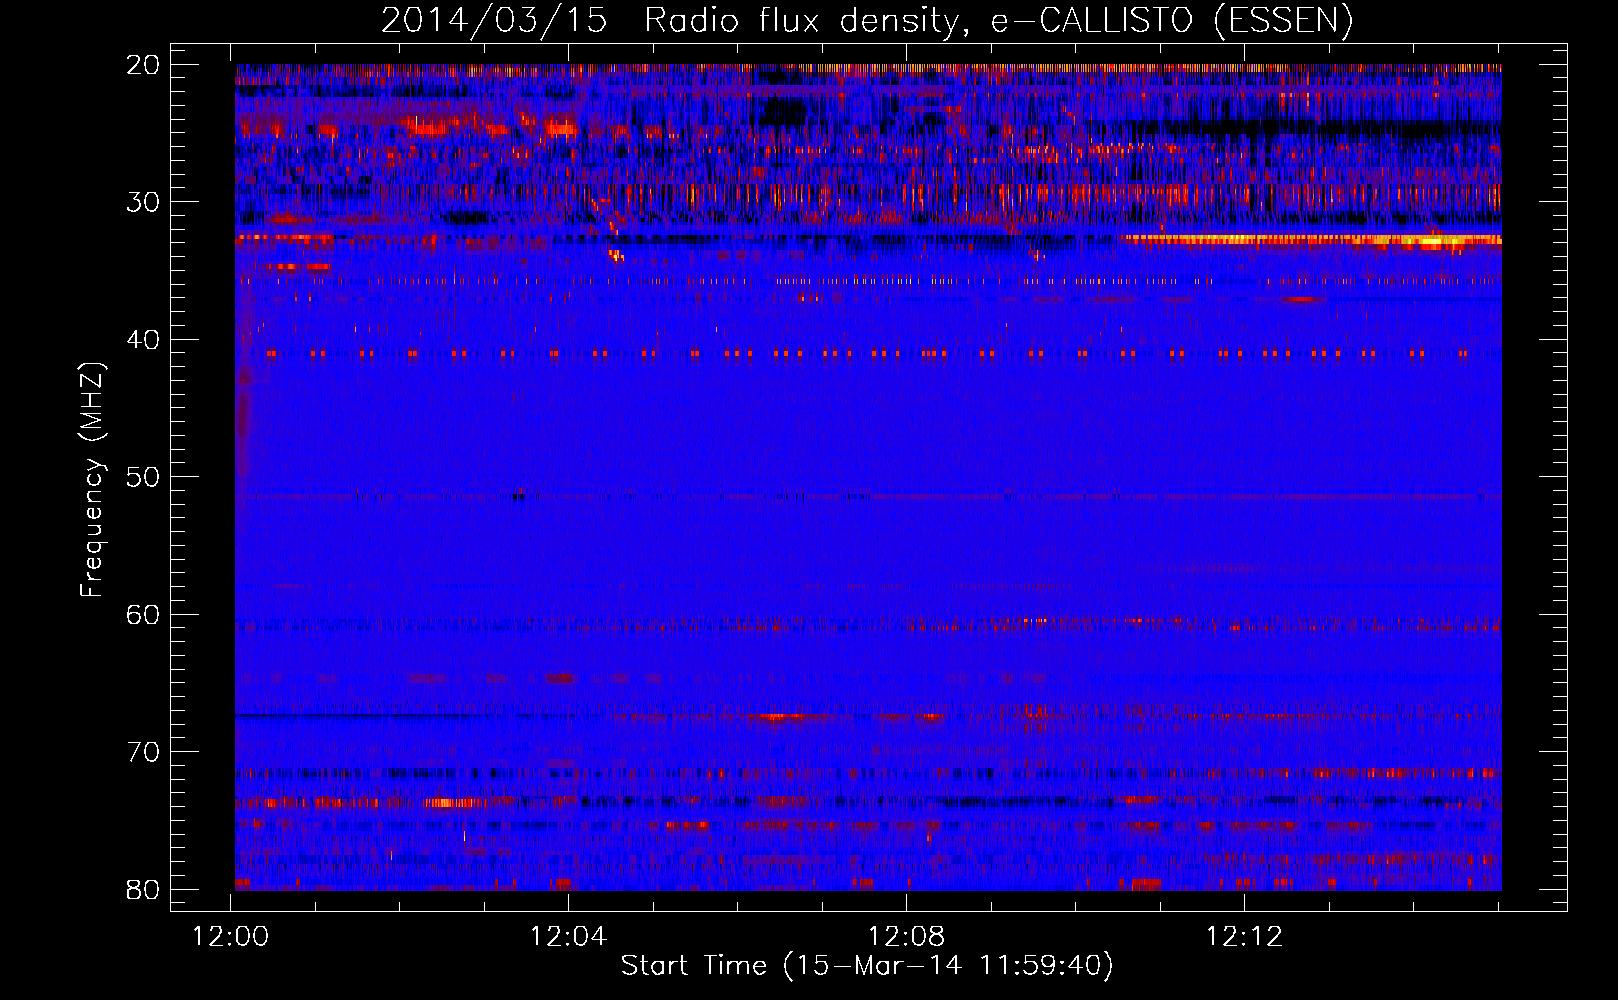Click the 30 frequency tick label
This screenshot has height=1000, width=1618.
(x=143, y=202)
